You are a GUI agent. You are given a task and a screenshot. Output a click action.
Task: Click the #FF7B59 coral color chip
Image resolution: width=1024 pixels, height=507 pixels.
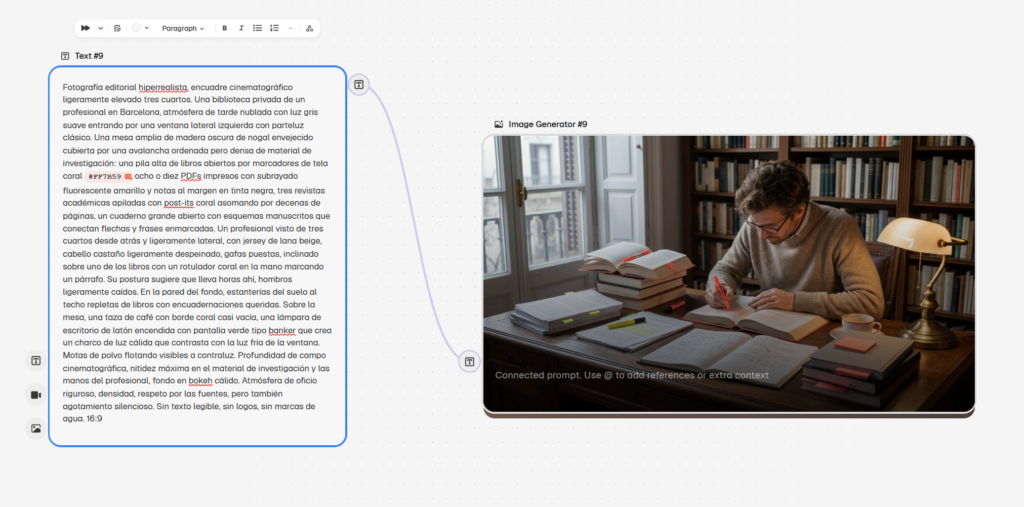click(109, 176)
